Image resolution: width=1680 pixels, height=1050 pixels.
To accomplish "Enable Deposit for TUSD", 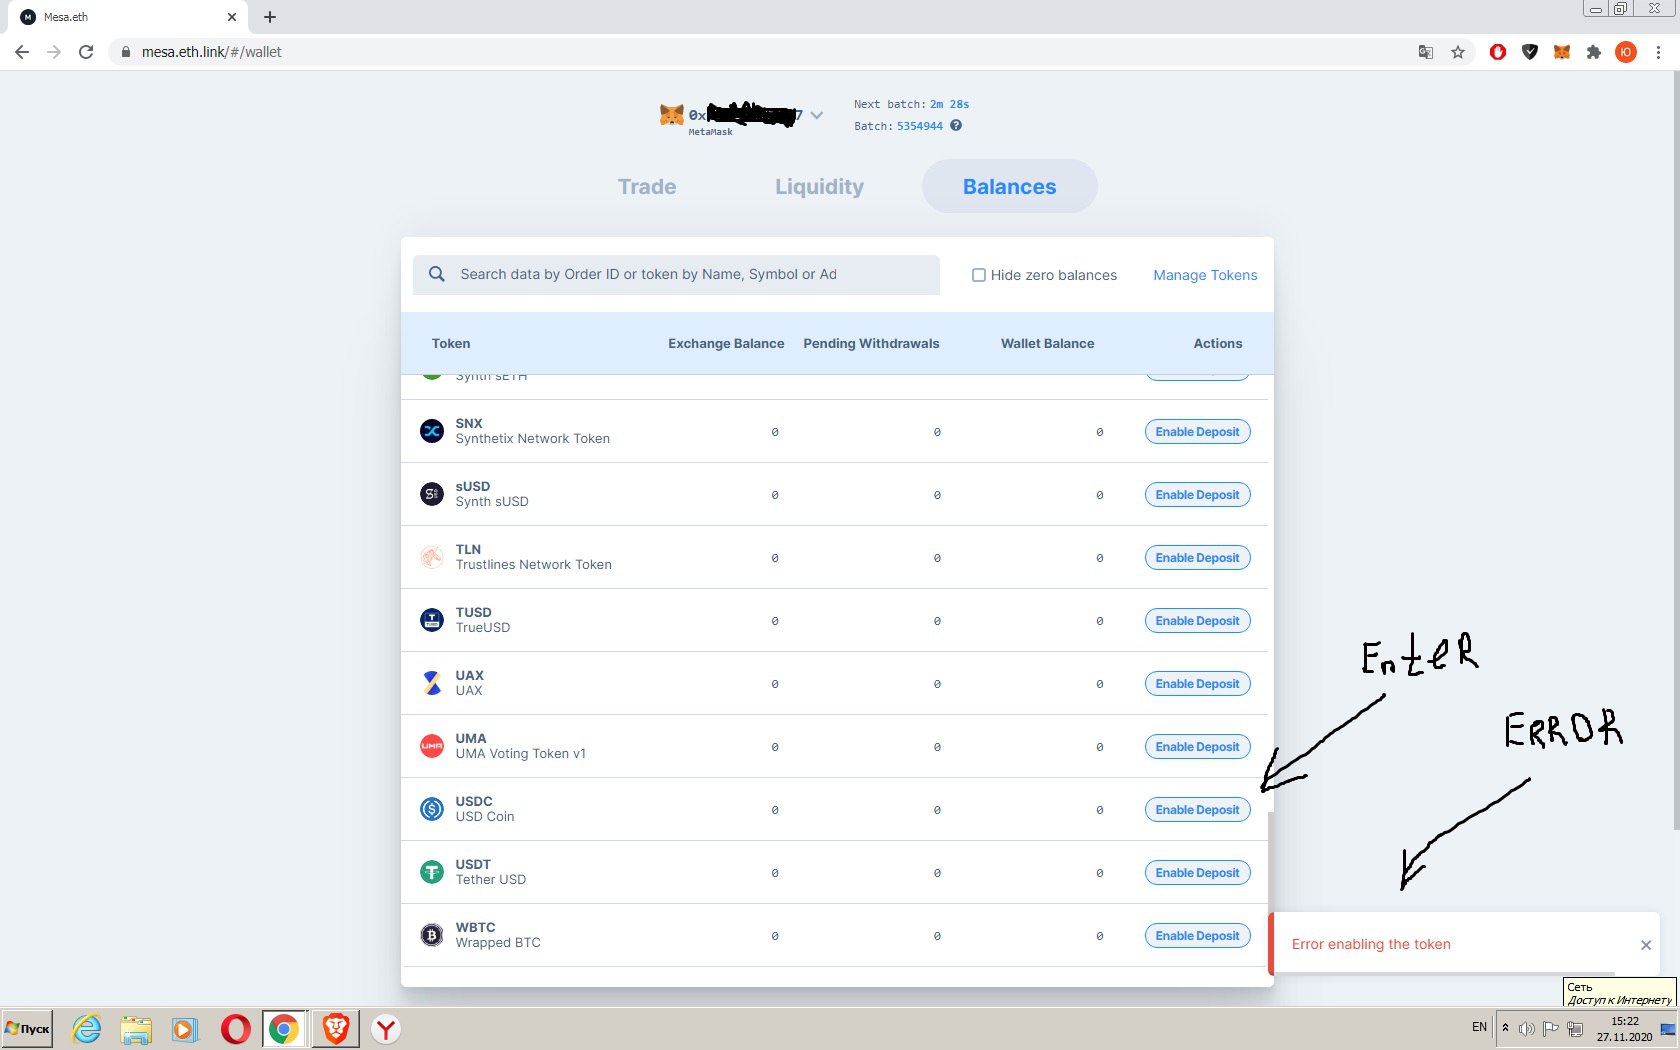I will point(1197,620).
